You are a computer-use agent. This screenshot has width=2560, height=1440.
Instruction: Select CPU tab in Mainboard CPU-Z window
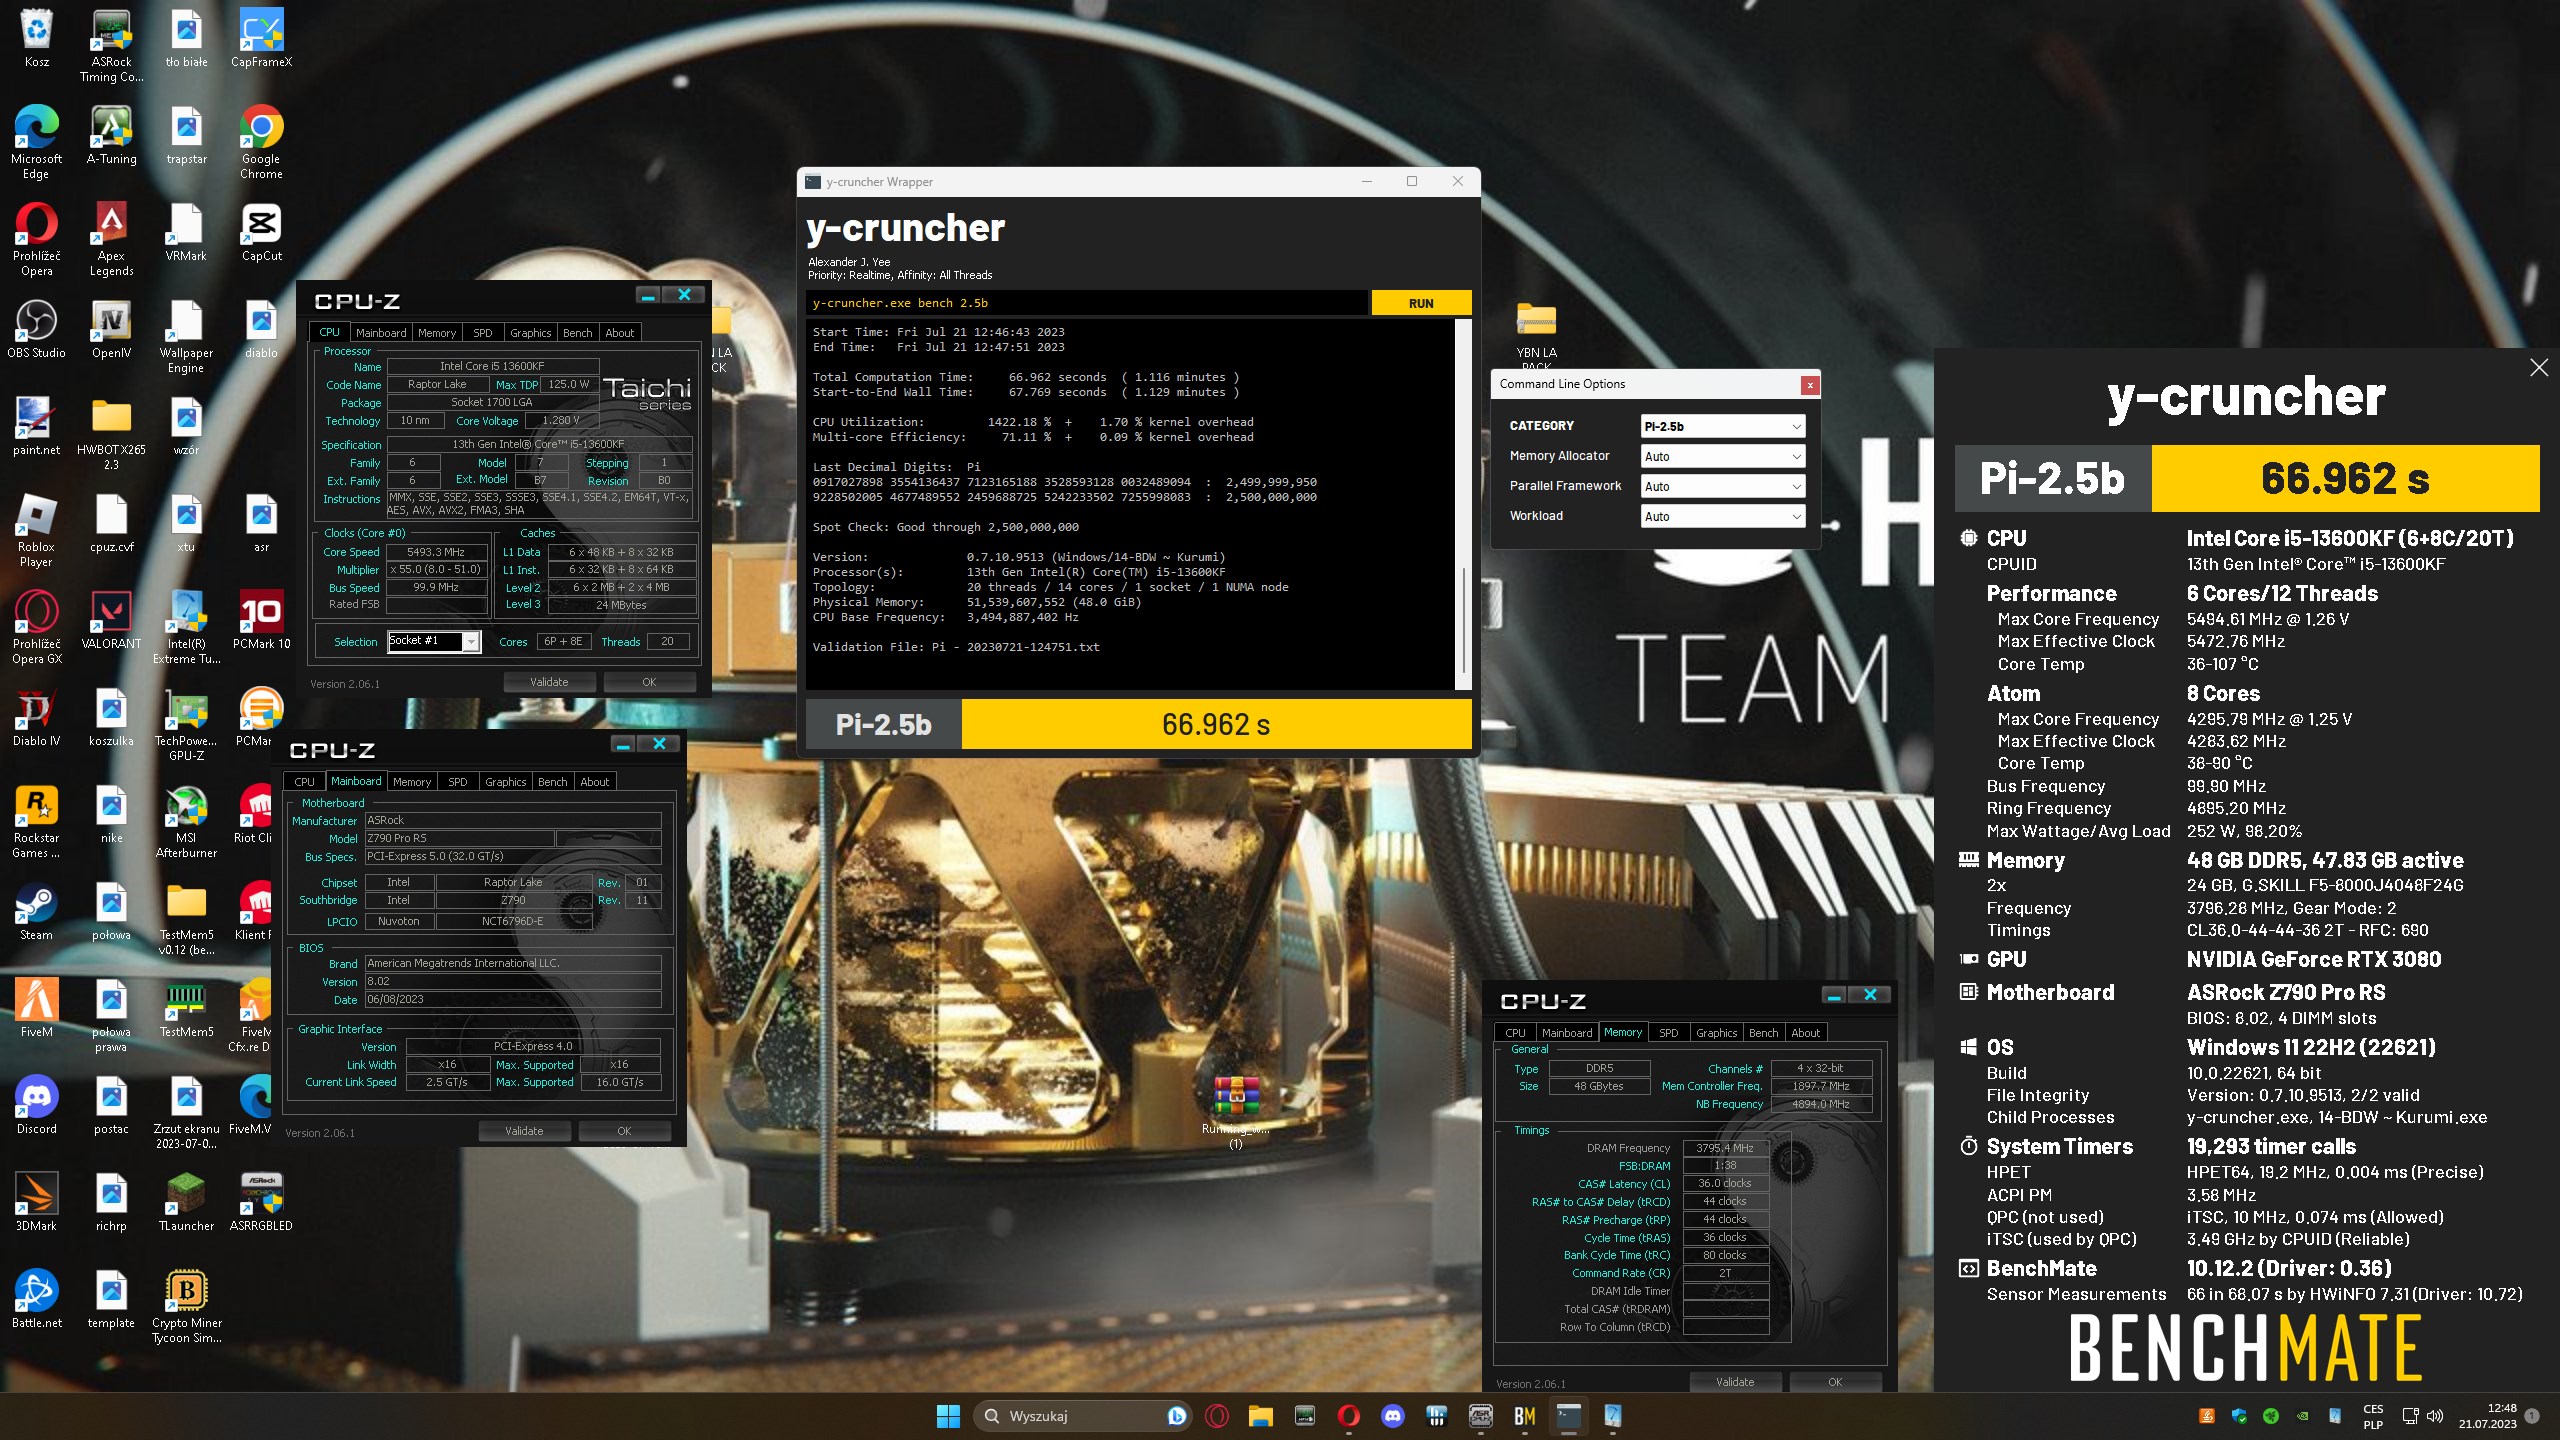(304, 782)
